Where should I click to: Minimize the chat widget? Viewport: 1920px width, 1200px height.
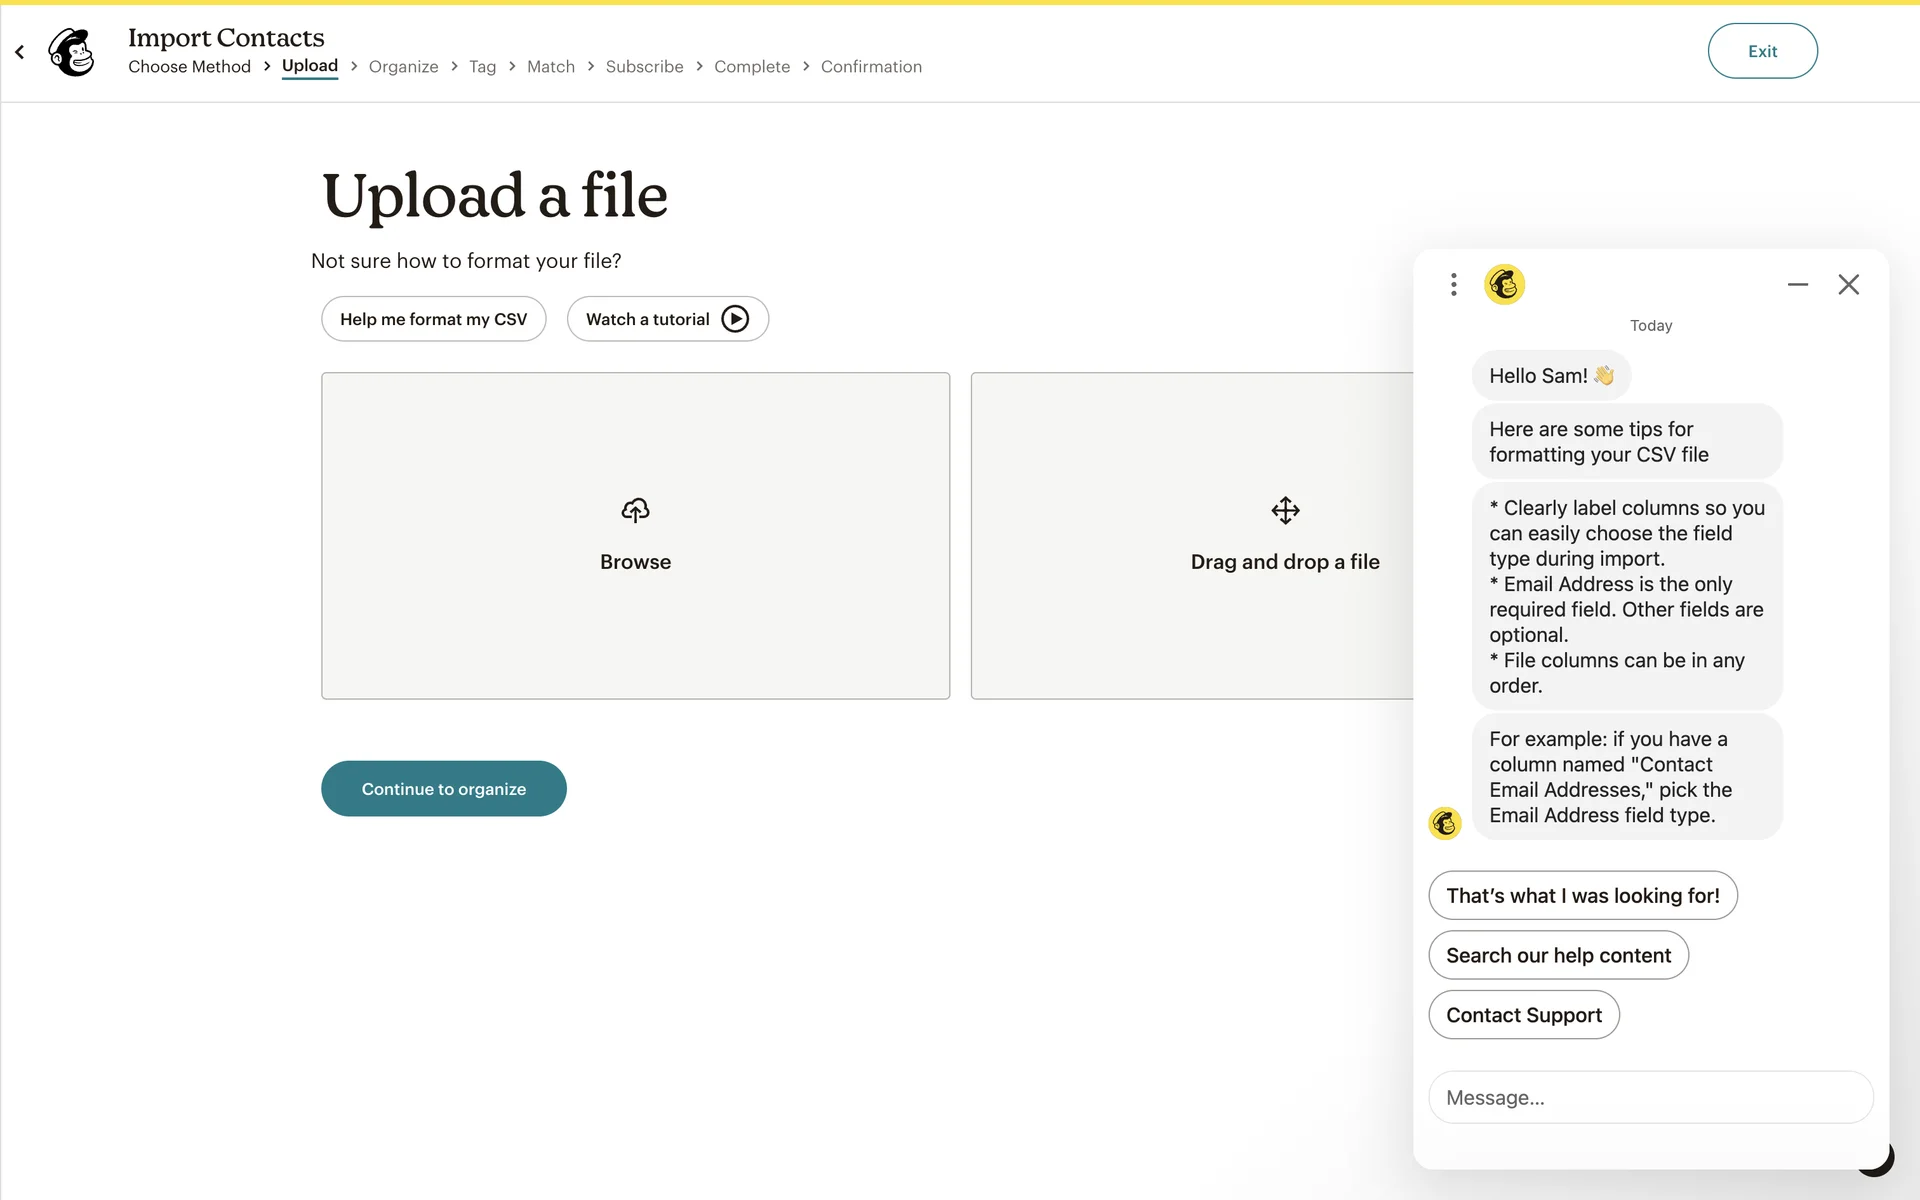(1797, 285)
